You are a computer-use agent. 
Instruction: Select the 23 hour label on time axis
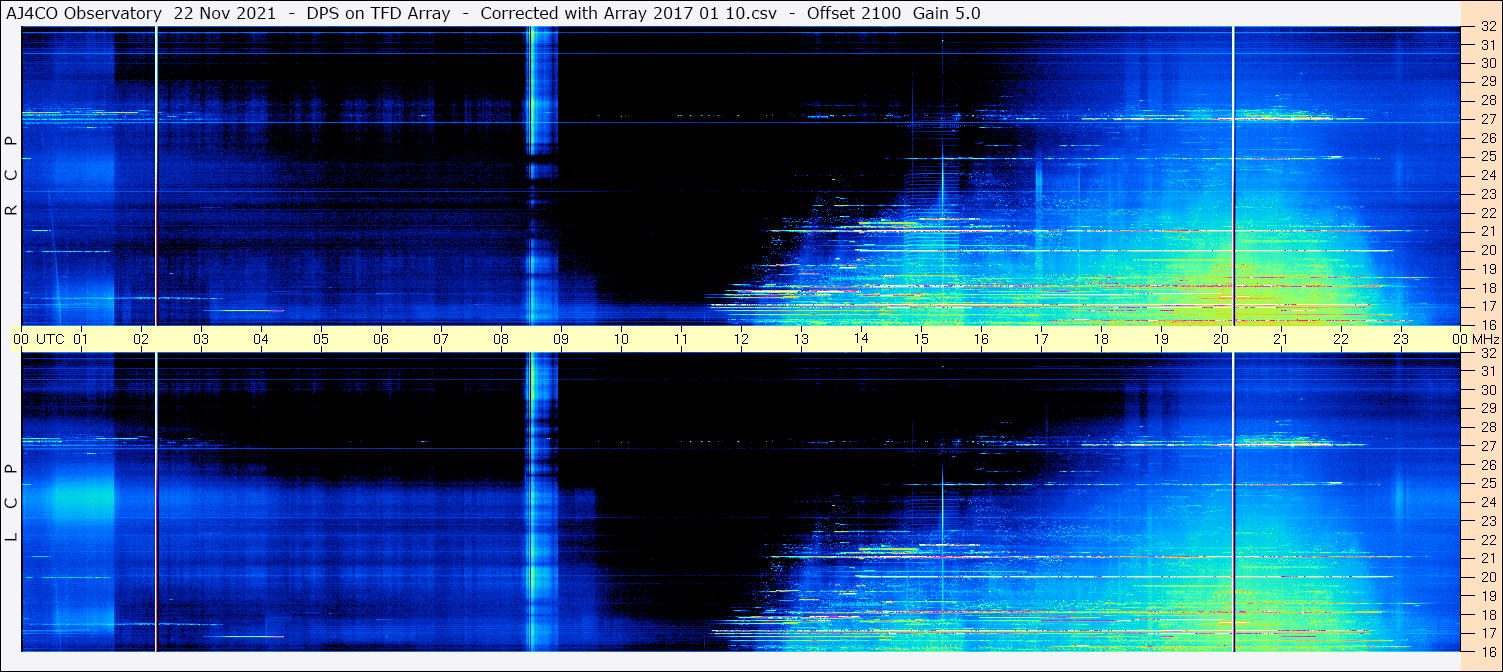[1401, 339]
